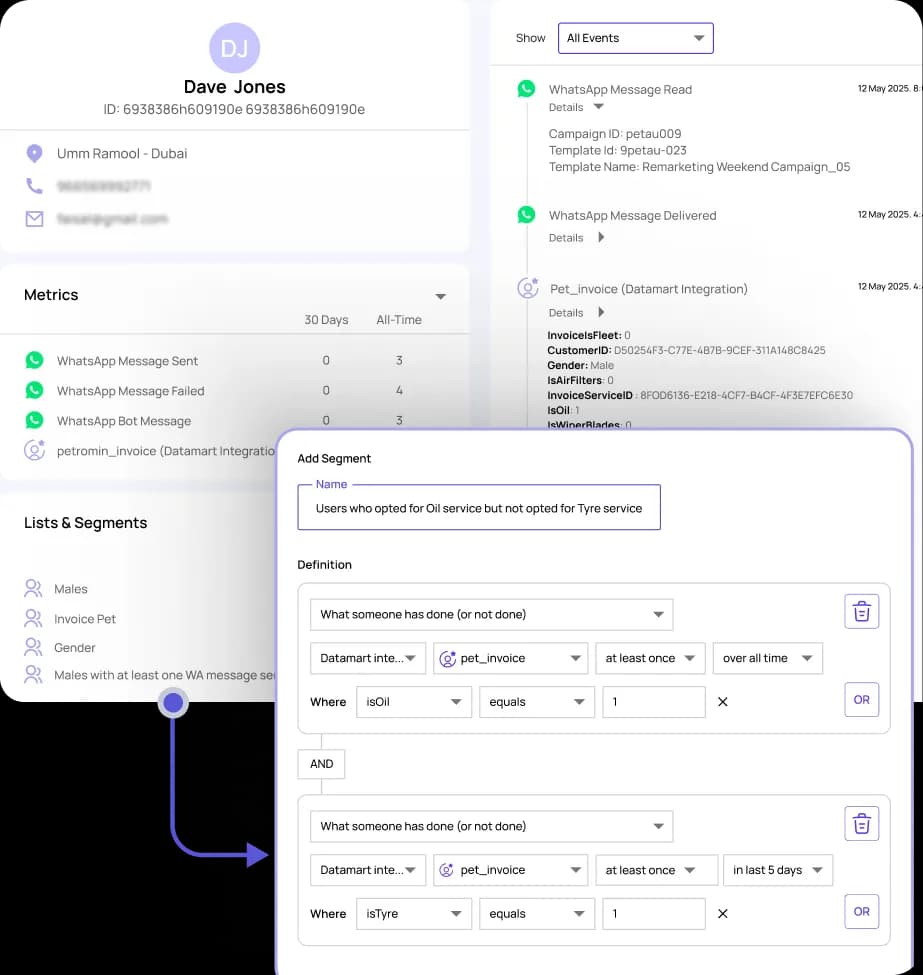Delete the isTyre condition block via trash icon

[x=861, y=823]
